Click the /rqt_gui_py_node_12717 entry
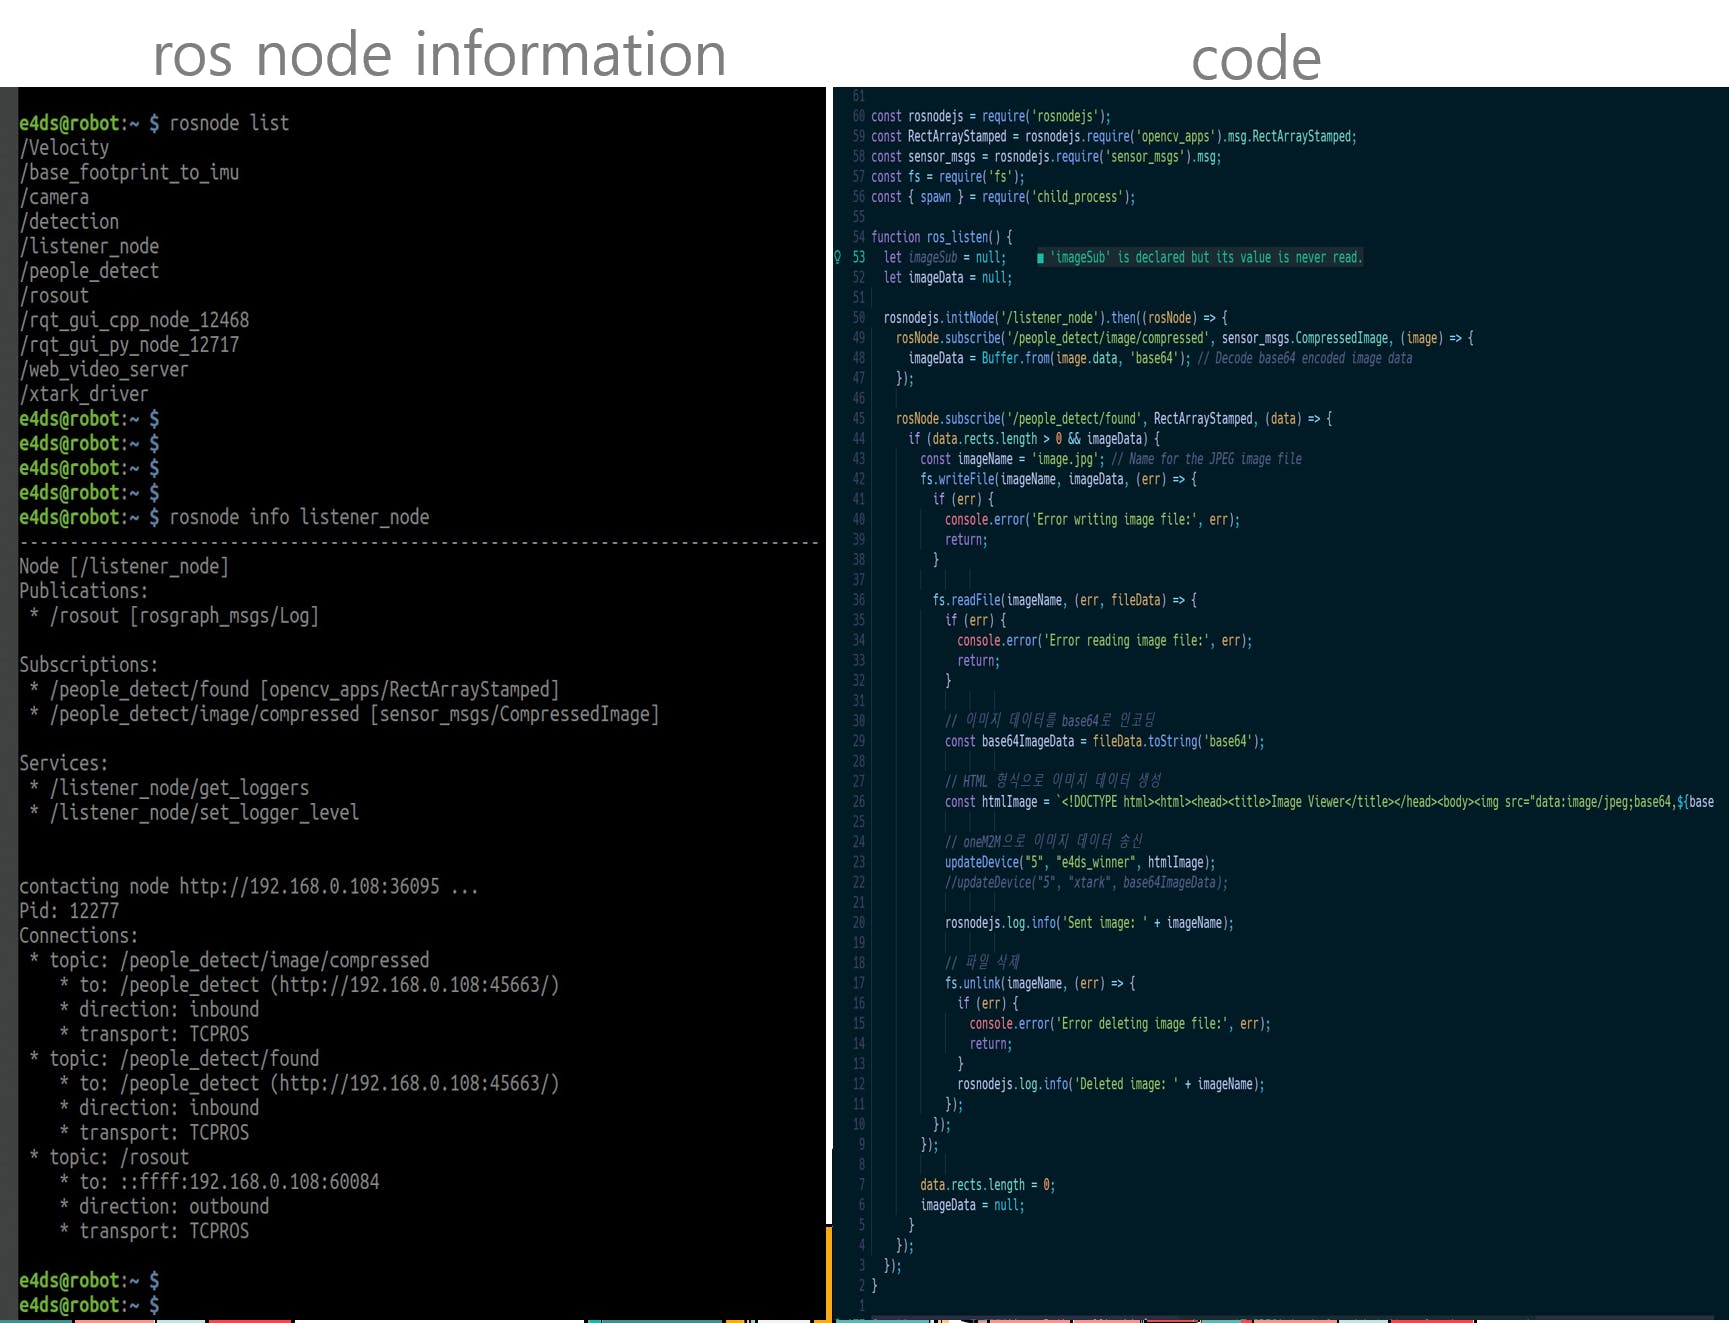 click(129, 345)
